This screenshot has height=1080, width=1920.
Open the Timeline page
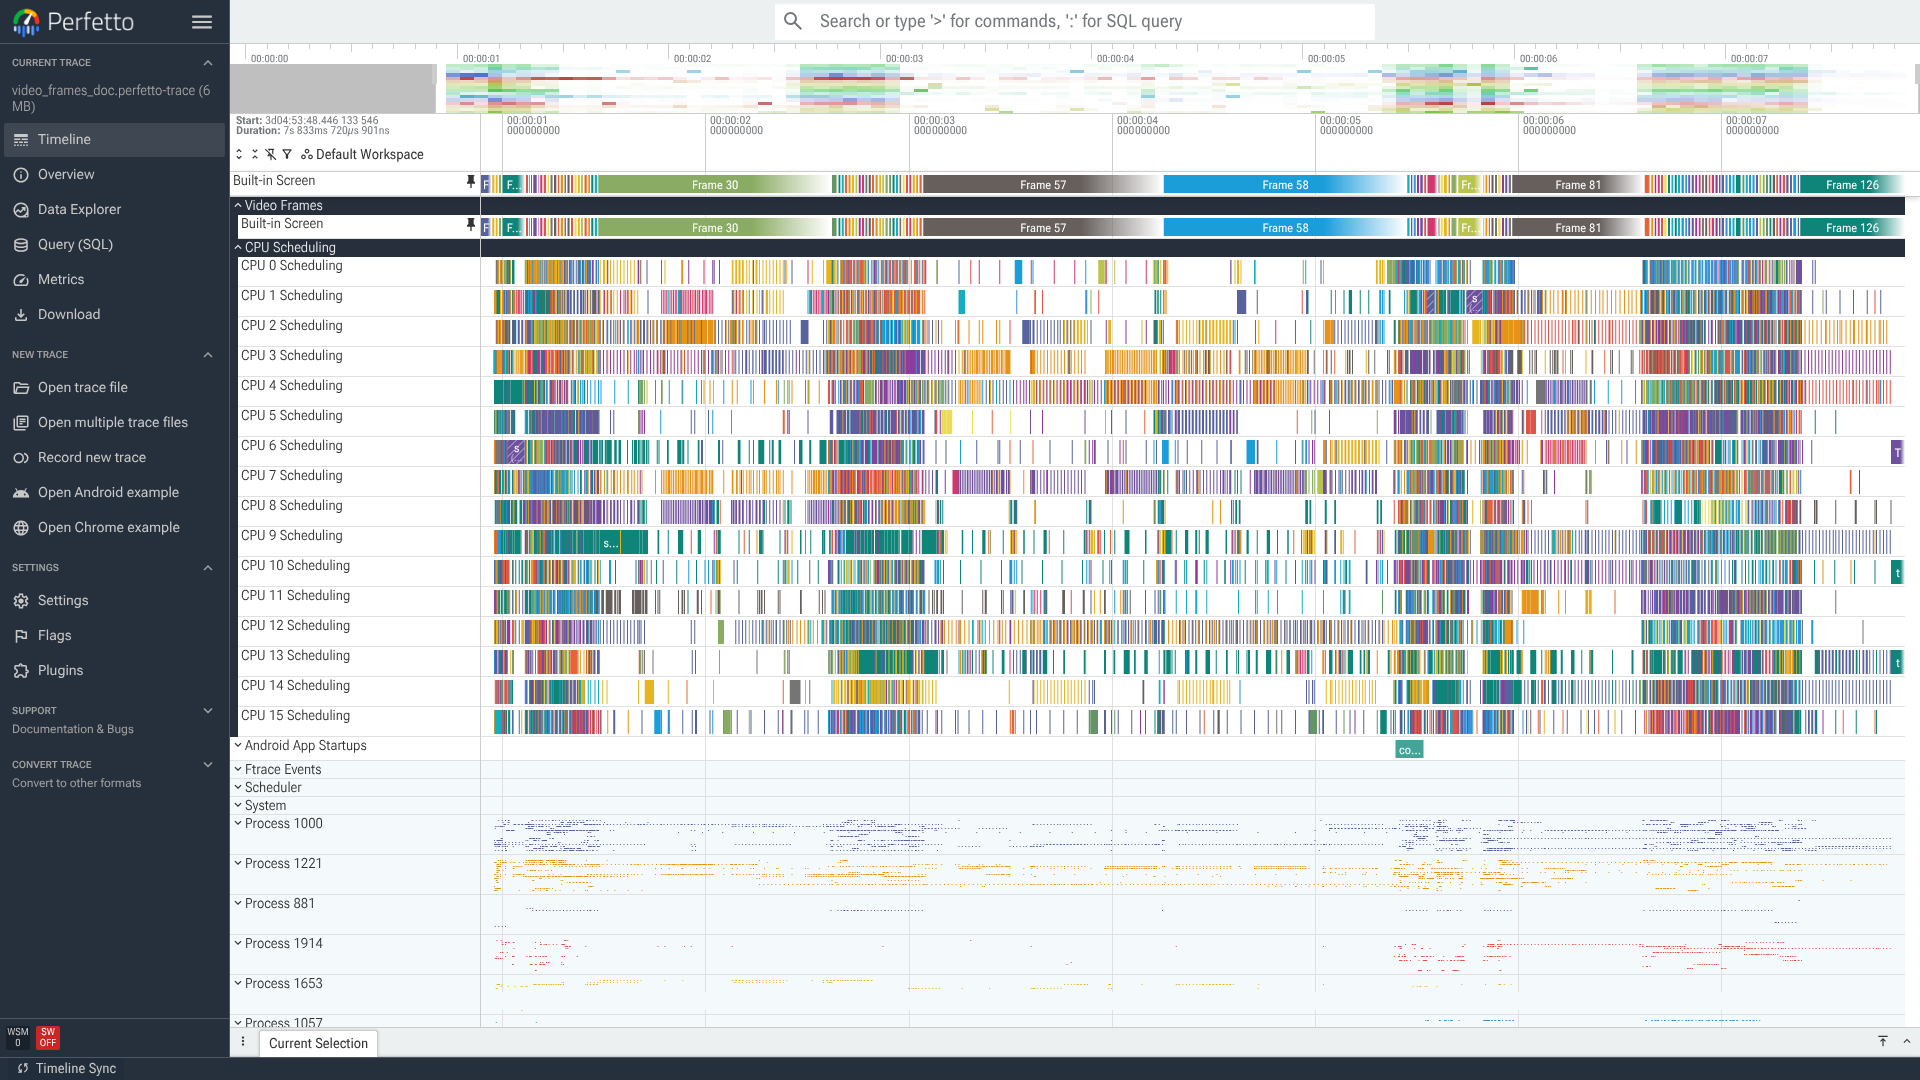(114, 140)
